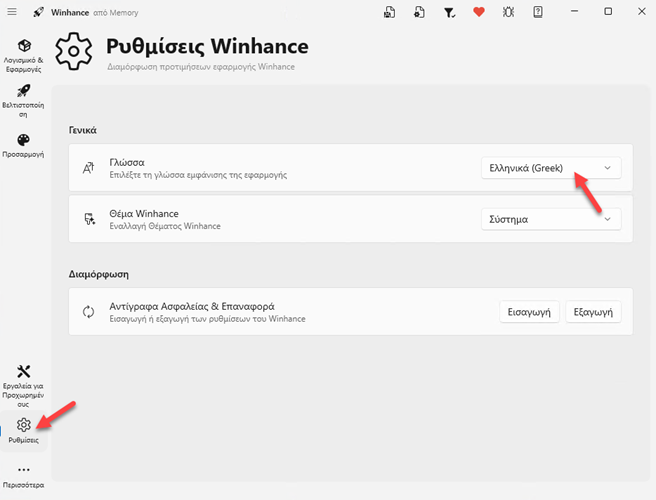Click the bug report icon

coord(508,12)
